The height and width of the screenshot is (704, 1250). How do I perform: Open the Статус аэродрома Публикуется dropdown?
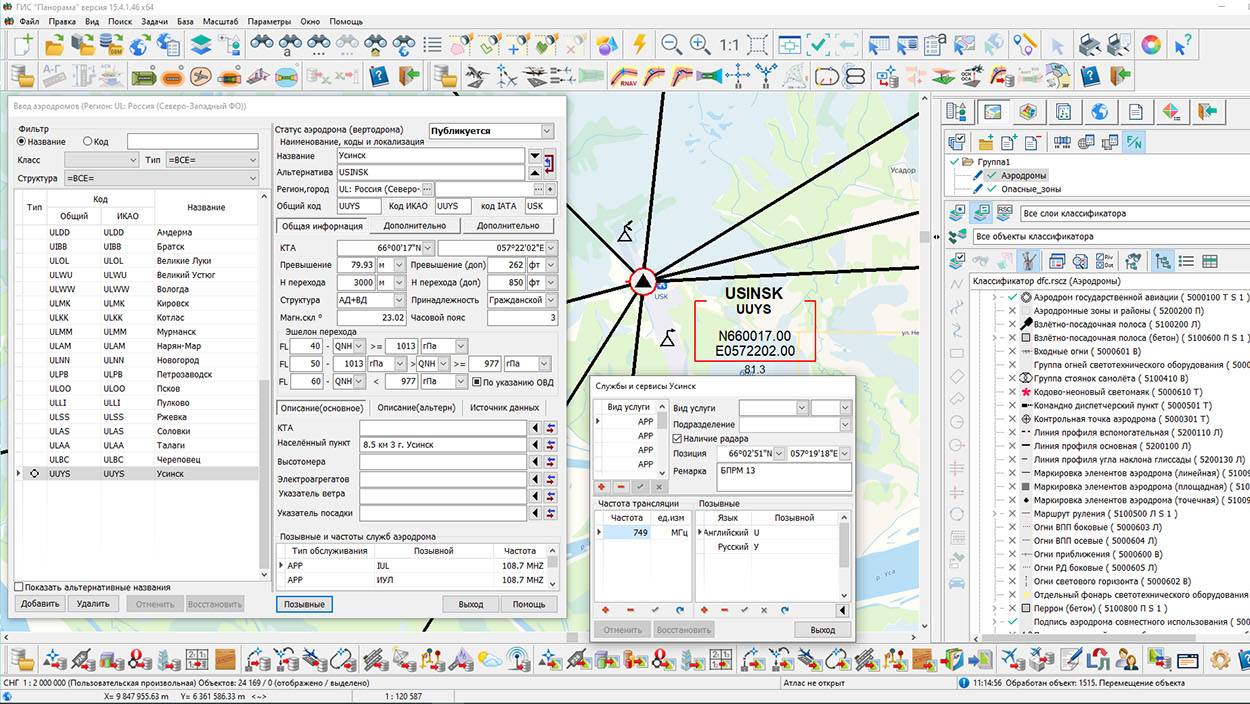(x=546, y=130)
